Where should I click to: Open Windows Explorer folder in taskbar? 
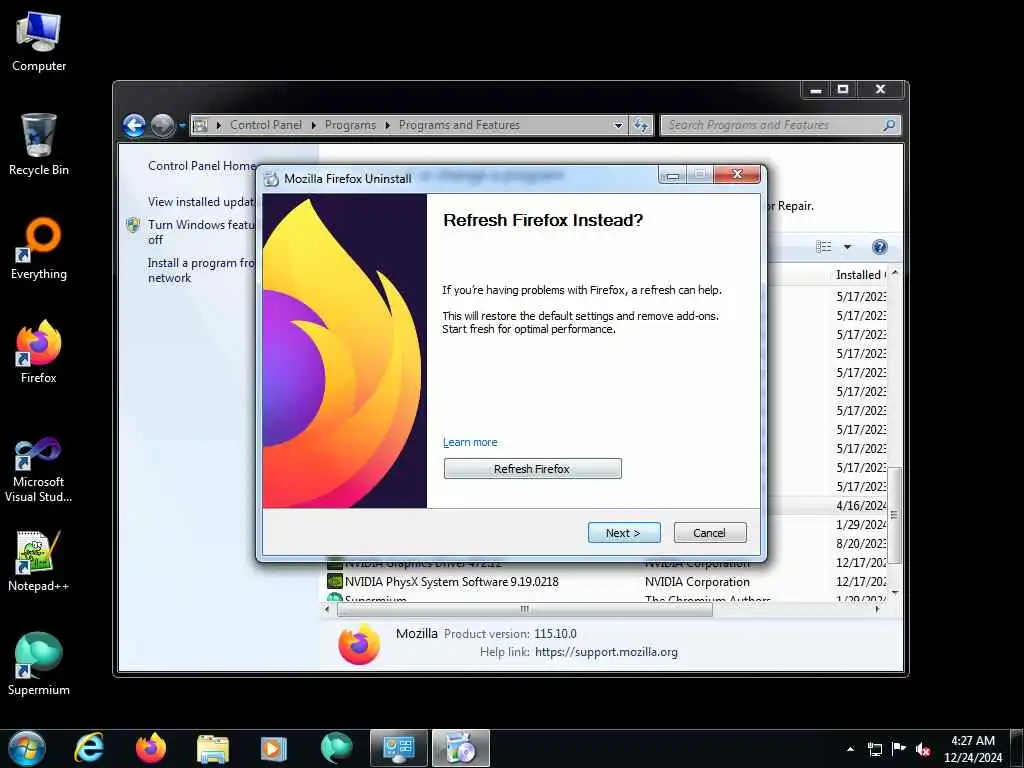coord(213,748)
